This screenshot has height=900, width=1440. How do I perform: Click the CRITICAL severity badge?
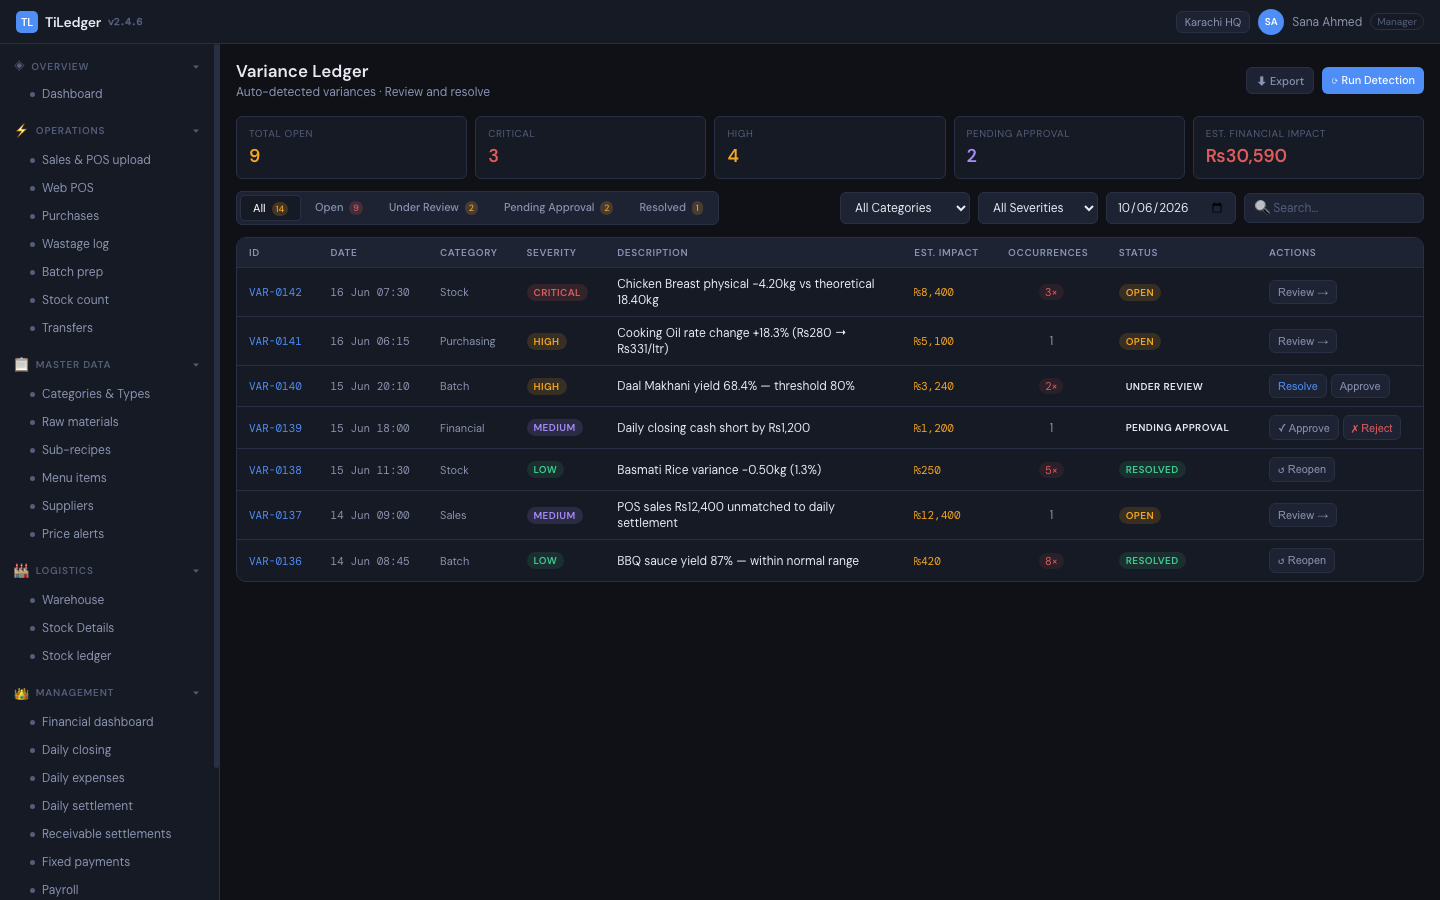click(557, 293)
